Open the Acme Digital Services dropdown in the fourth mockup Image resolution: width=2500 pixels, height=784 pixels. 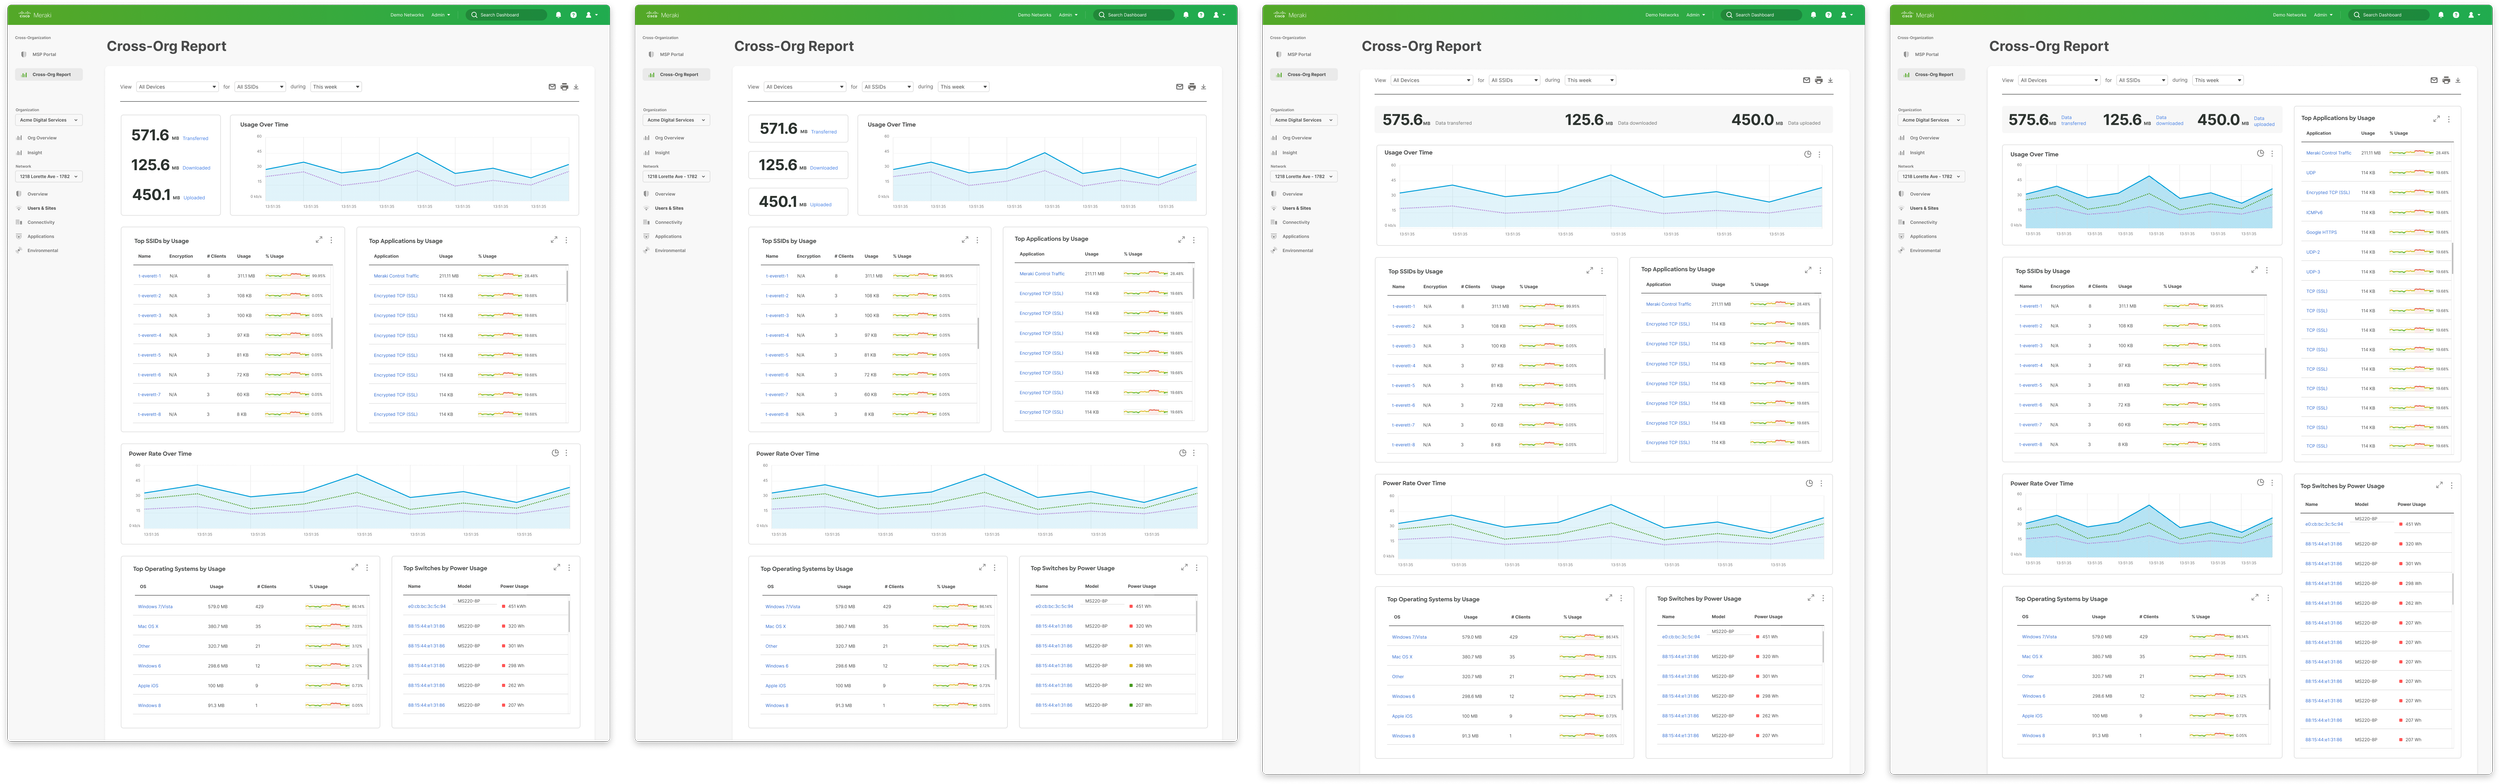1930,120
